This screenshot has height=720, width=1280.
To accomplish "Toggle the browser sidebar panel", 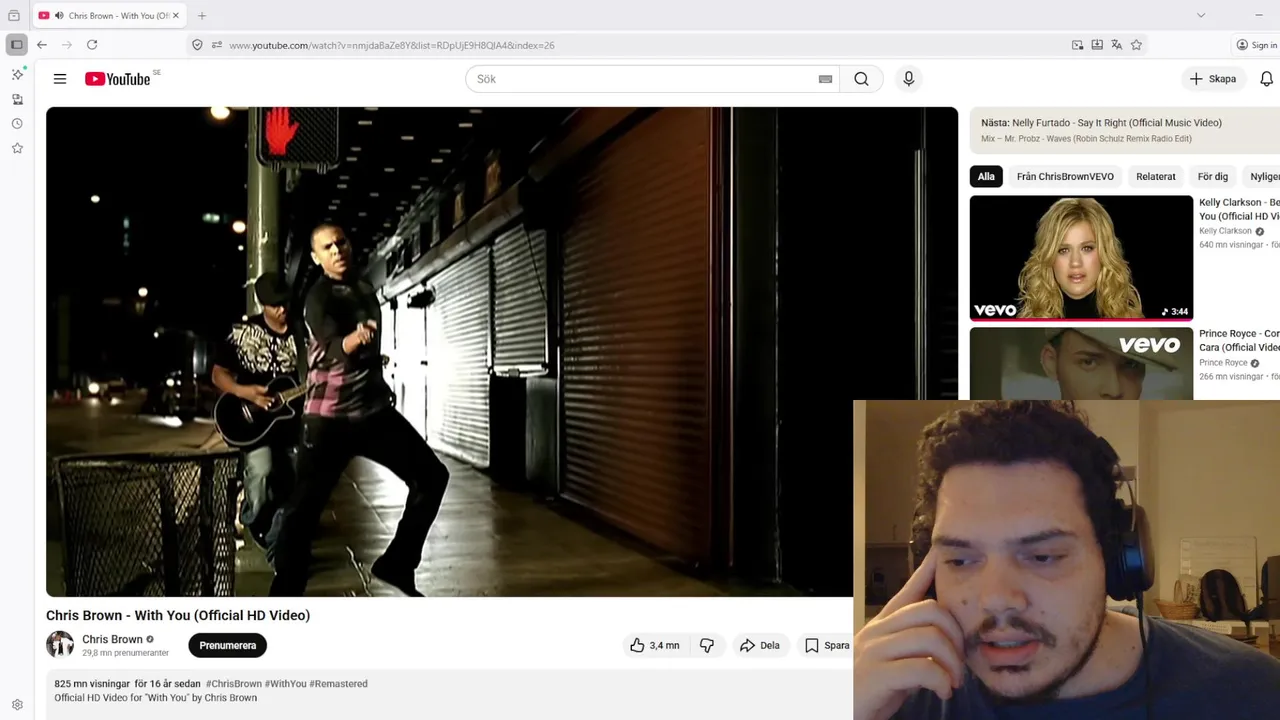I will 17,45.
